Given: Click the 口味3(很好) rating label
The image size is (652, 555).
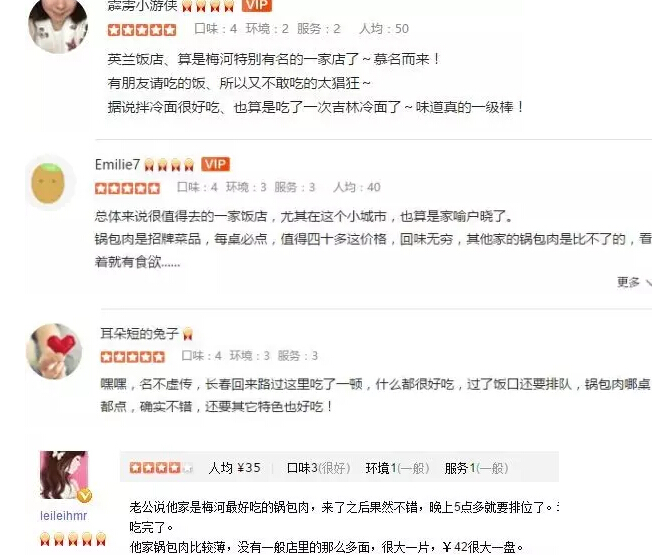Looking at the screenshot, I should point(319,468).
